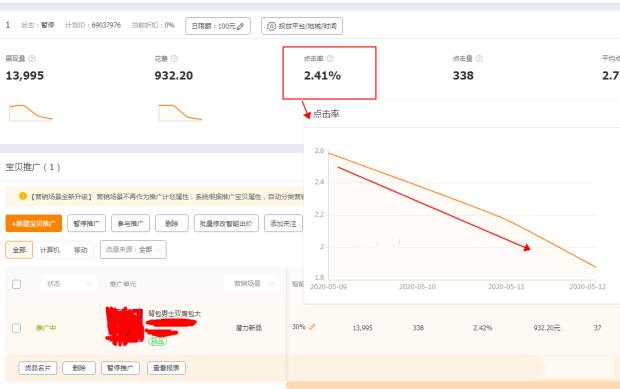This screenshot has height=389, width=620.
Task: Click the pencil icon beside 100元
Action: click(x=240, y=26)
